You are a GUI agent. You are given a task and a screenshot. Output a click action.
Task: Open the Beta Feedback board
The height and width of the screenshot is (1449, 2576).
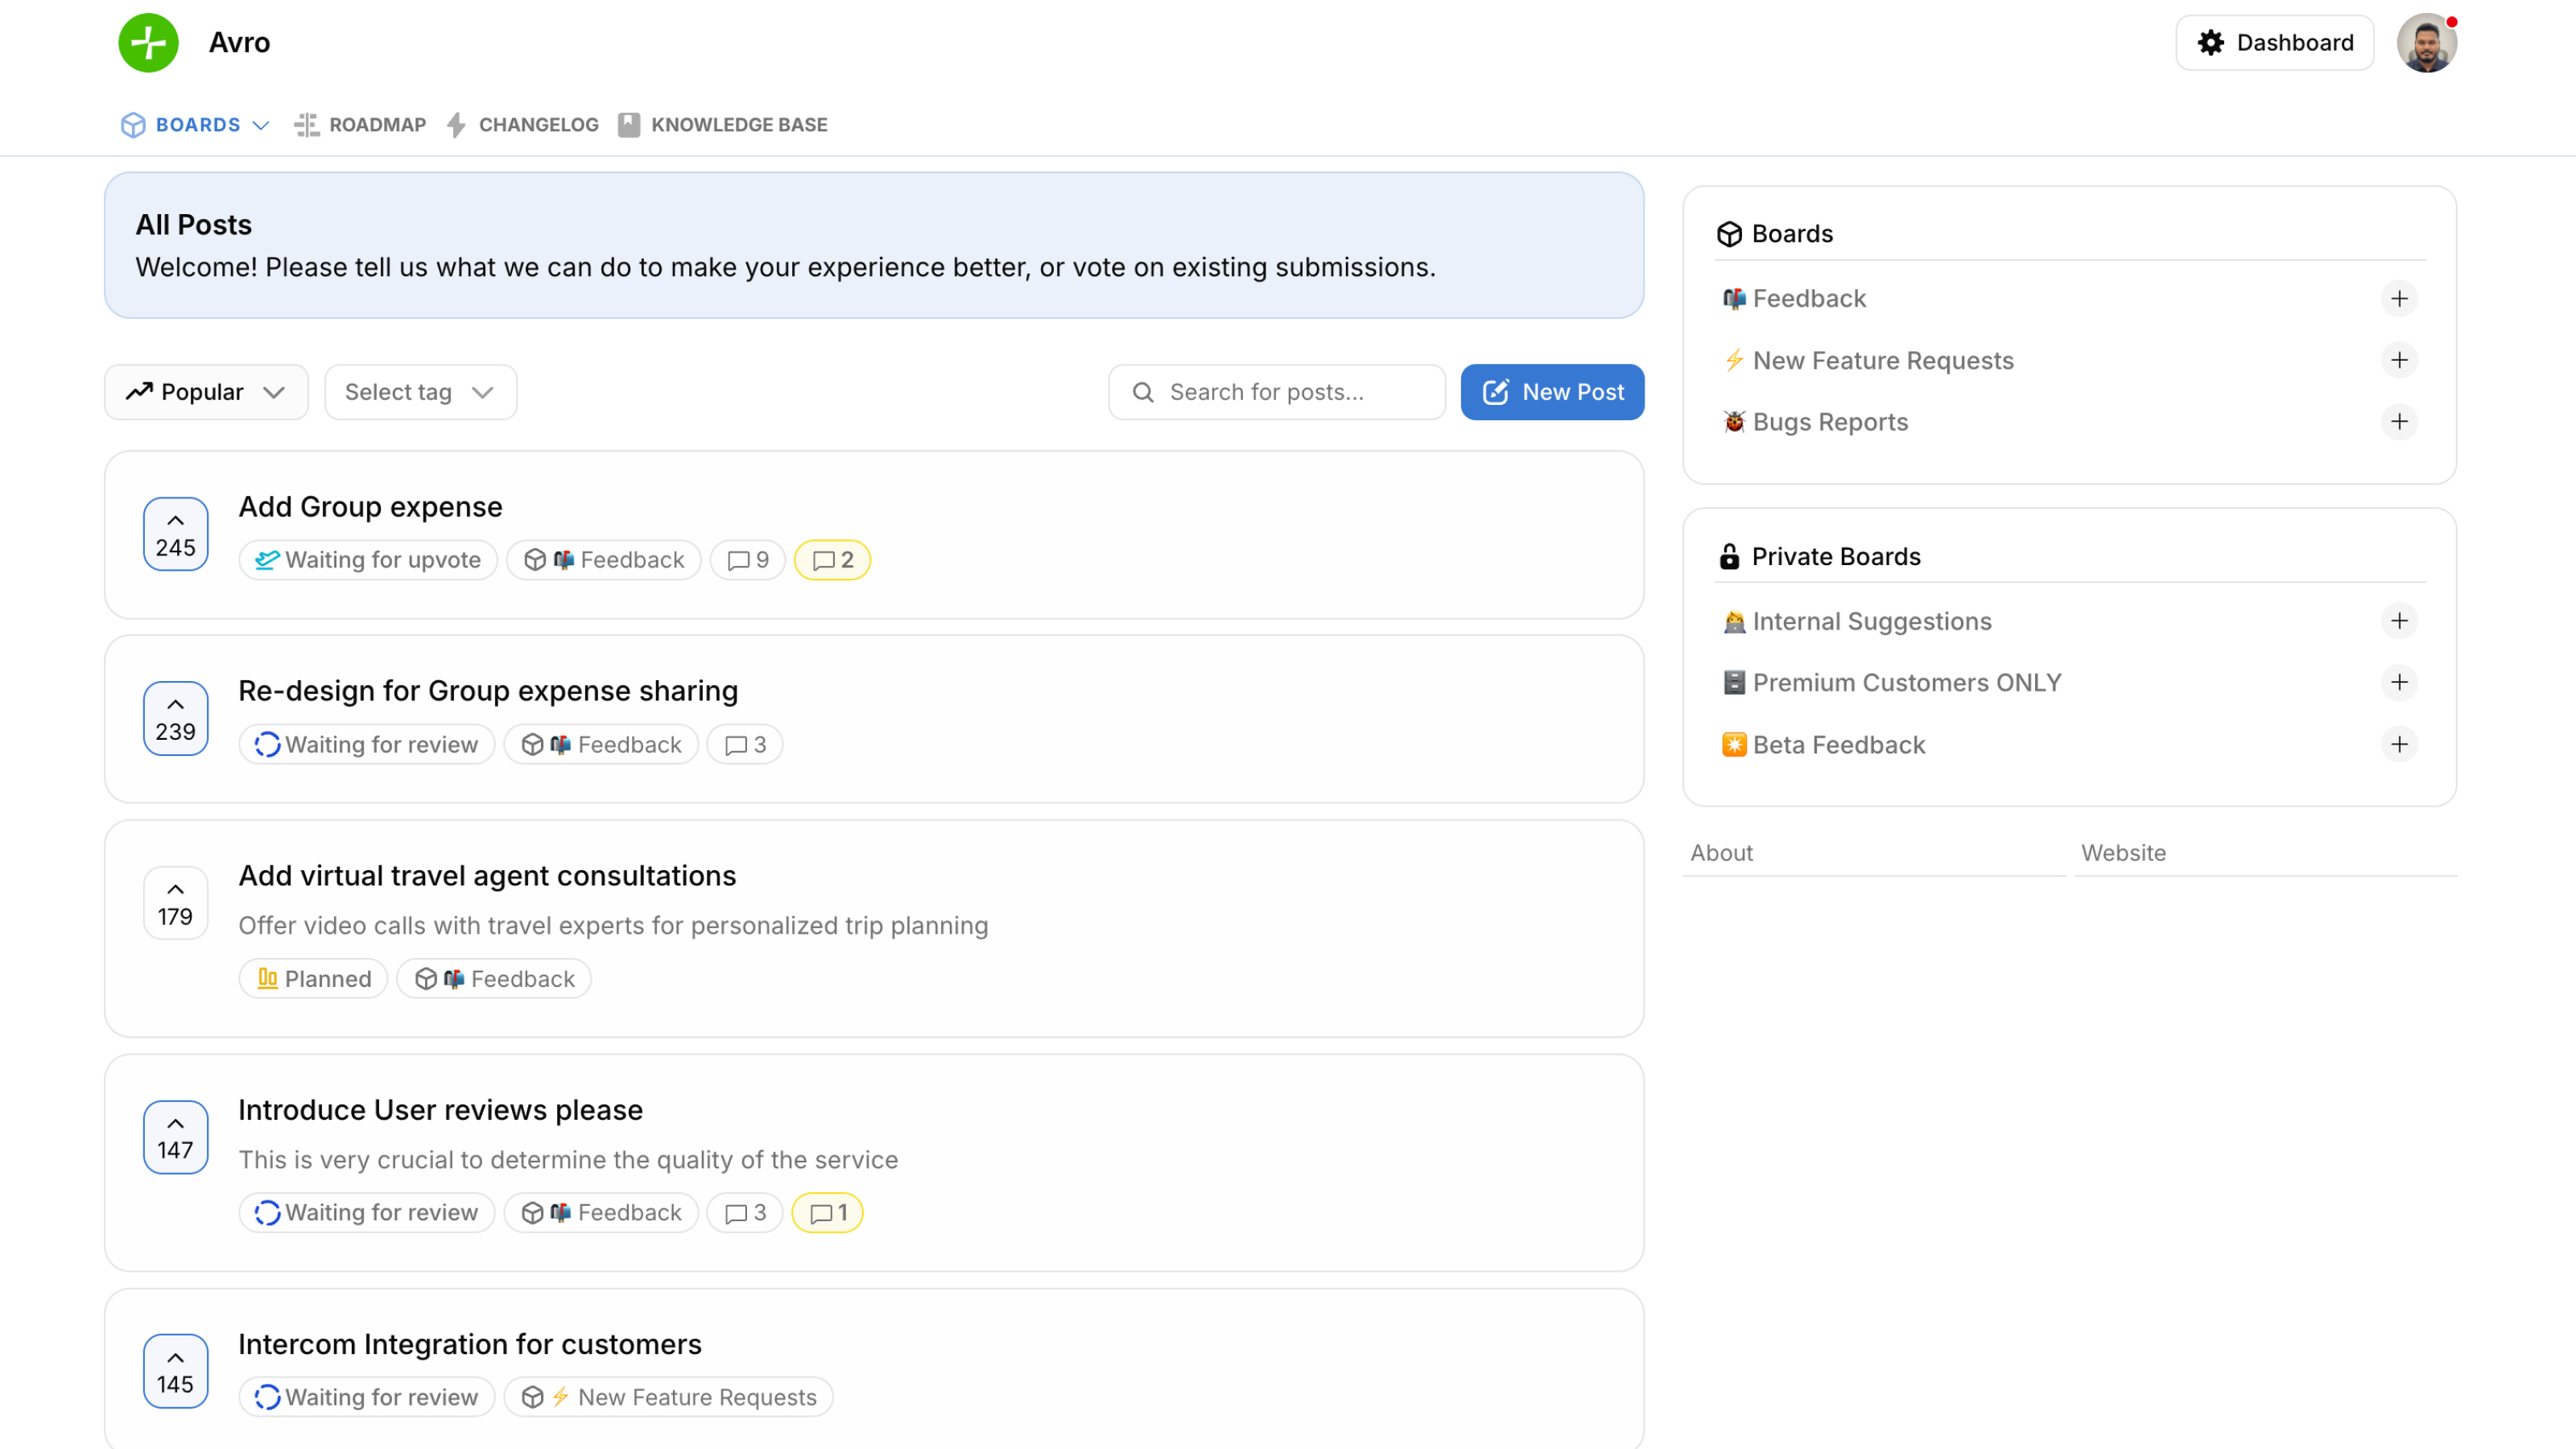(x=1838, y=744)
